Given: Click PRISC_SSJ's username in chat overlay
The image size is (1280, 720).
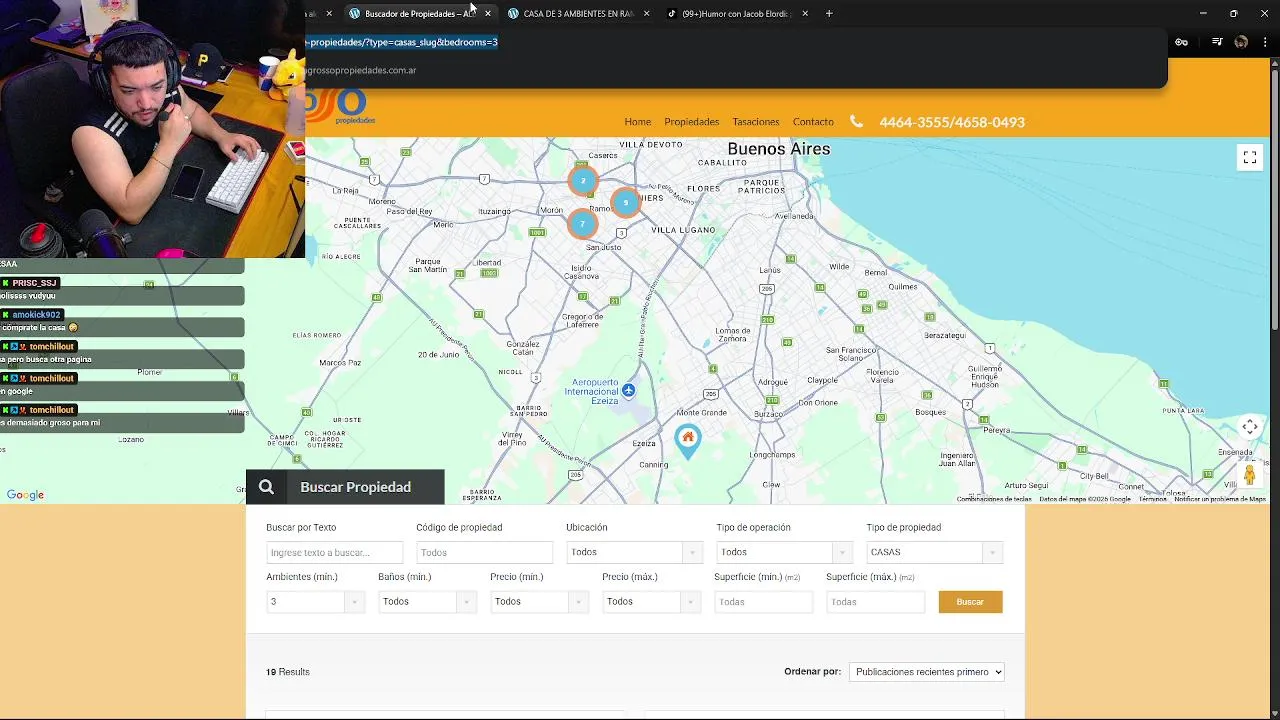Looking at the screenshot, I should [35, 283].
